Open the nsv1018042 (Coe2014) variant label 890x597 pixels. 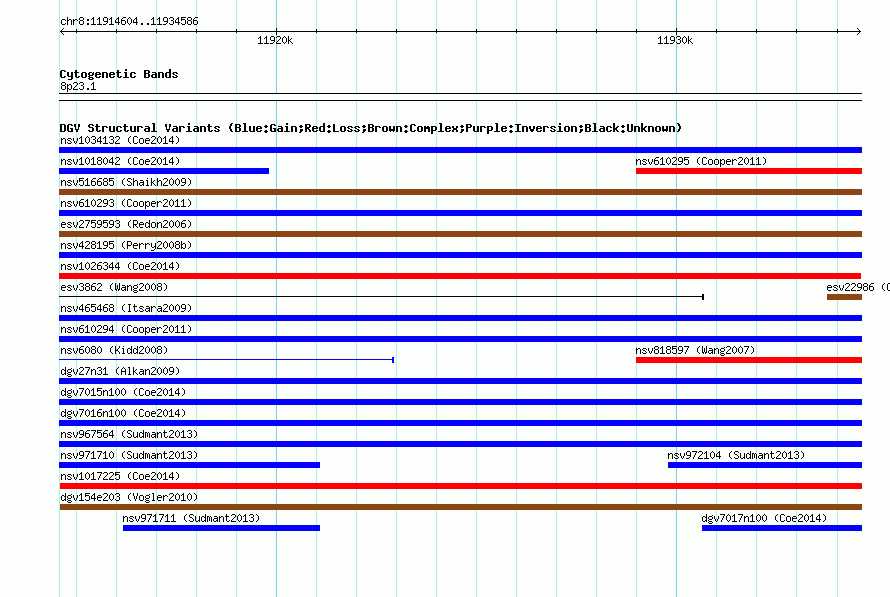tap(120, 161)
